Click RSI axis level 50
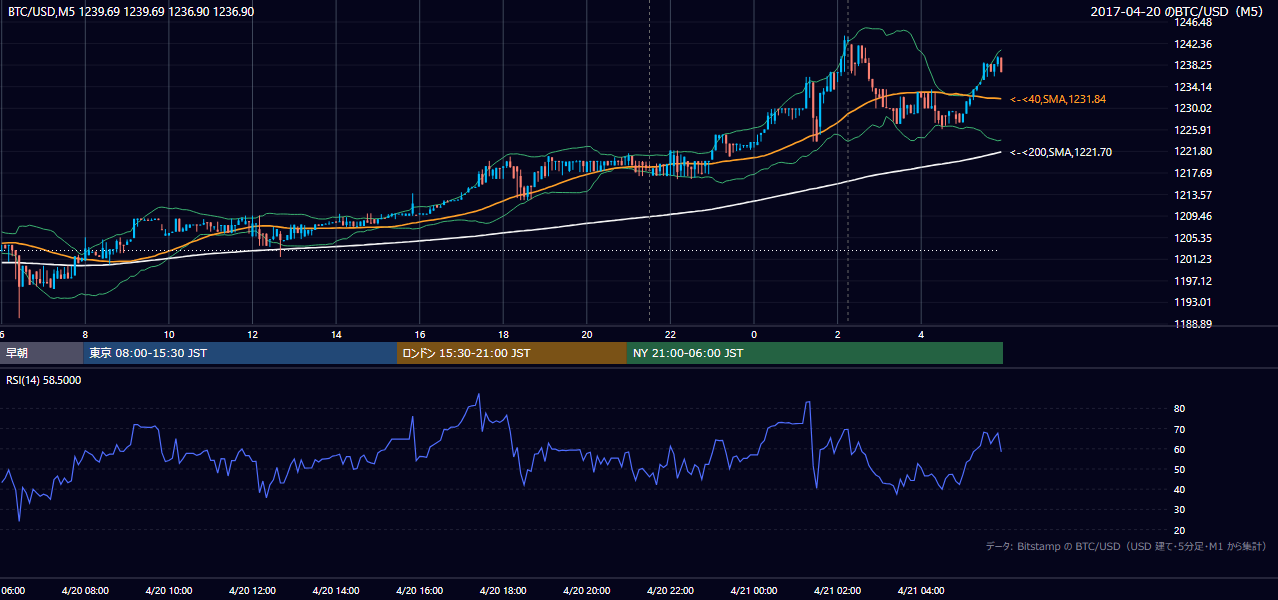Image resolution: width=1278 pixels, height=600 pixels. [x=1179, y=469]
